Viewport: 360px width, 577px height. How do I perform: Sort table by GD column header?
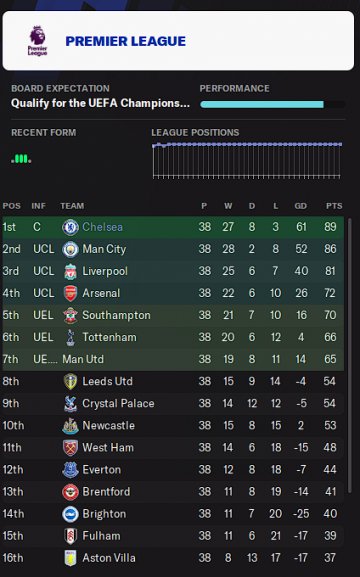click(x=300, y=206)
